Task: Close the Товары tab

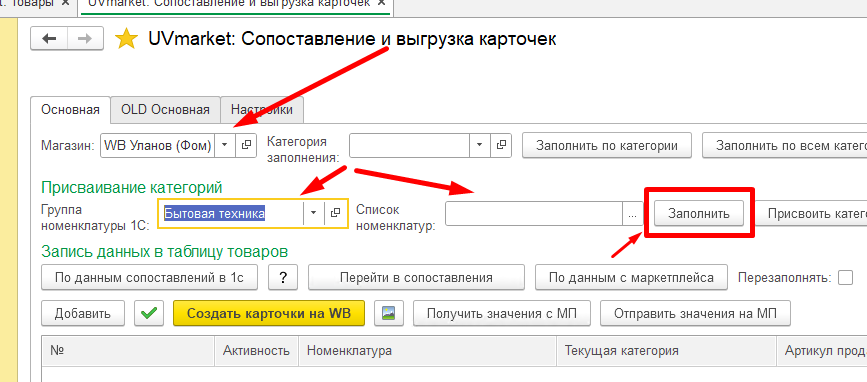Action: click(x=65, y=3)
